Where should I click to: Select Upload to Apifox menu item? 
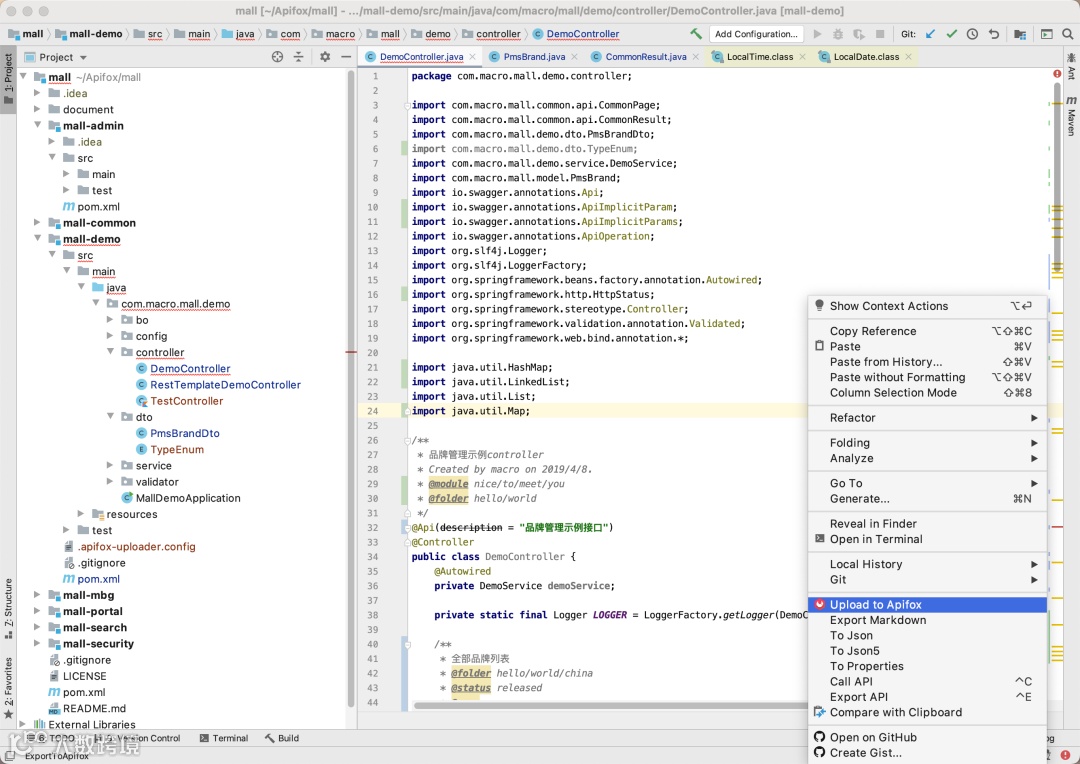[x=875, y=605]
